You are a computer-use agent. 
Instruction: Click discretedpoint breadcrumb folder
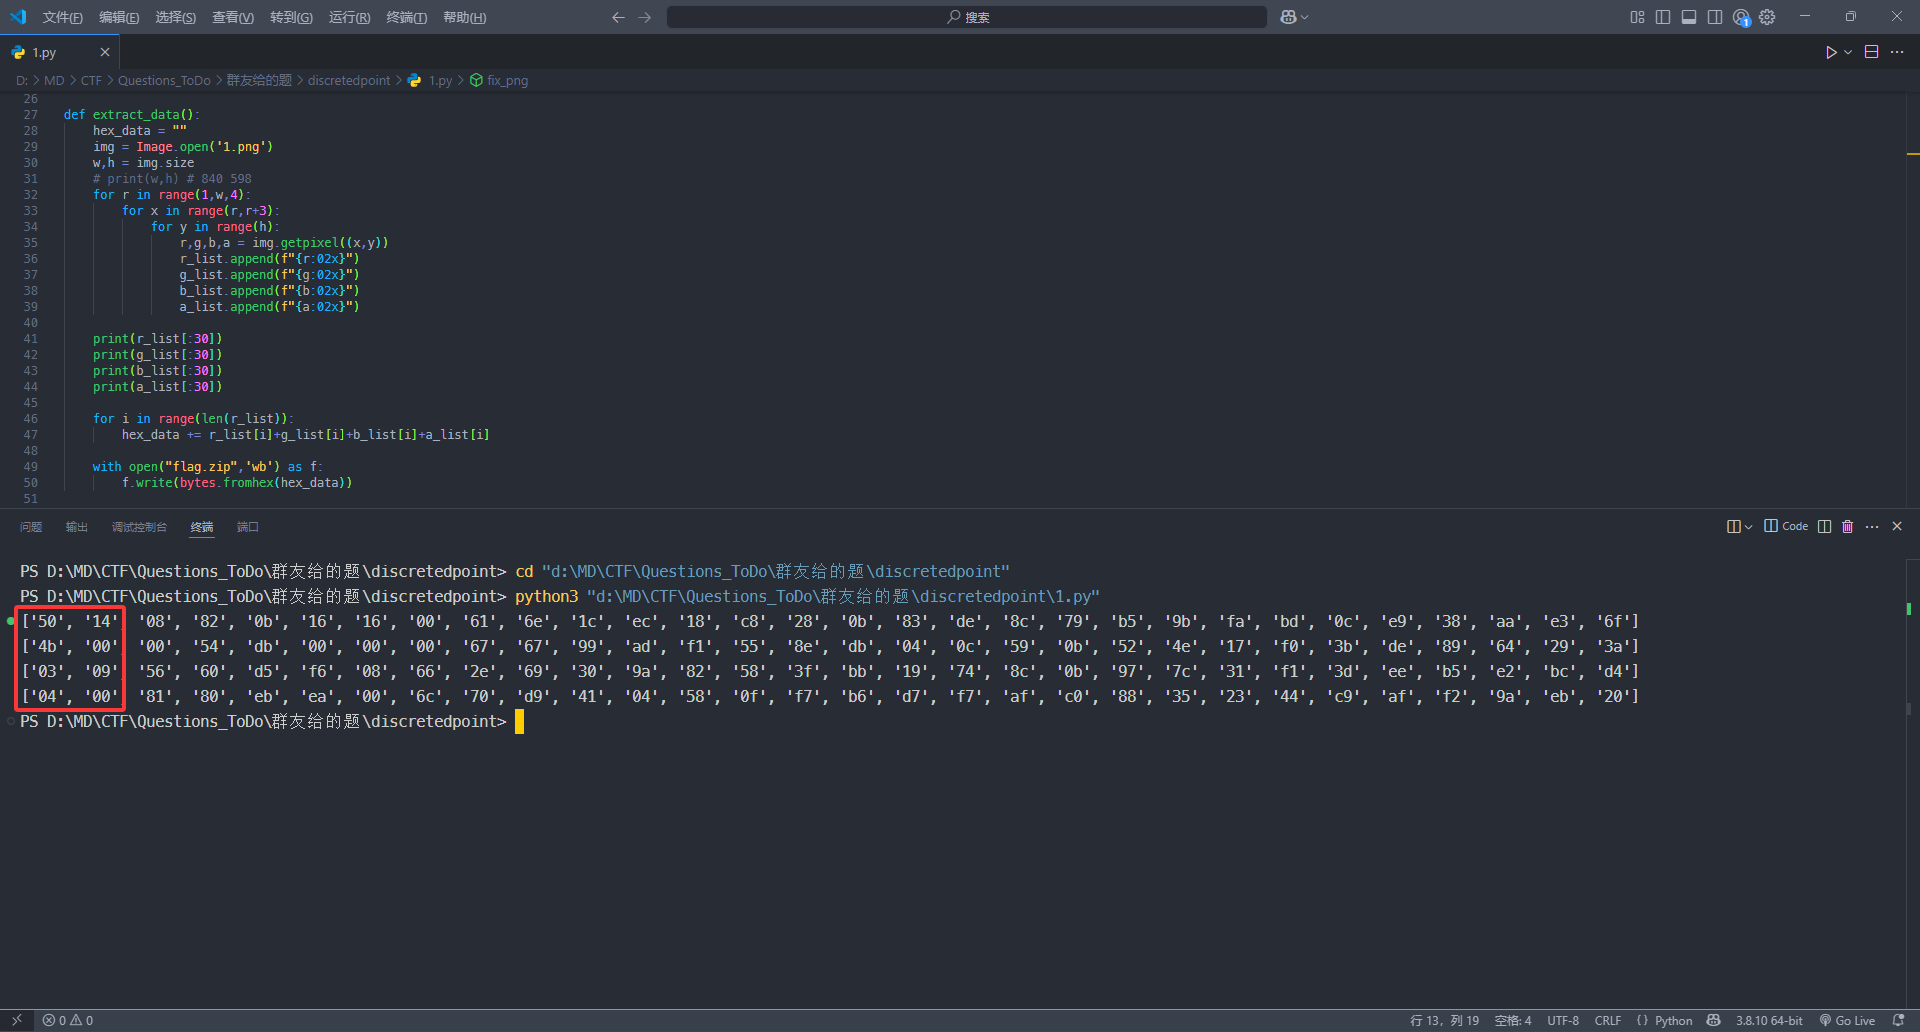coord(349,81)
